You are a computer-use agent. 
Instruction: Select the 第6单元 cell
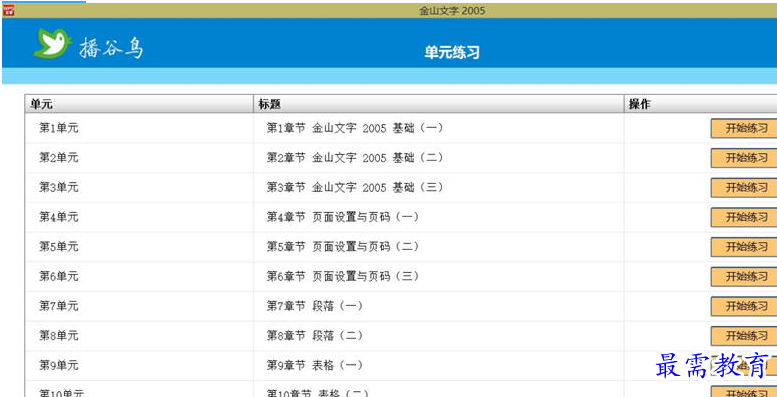pyautogui.click(x=139, y=277)
